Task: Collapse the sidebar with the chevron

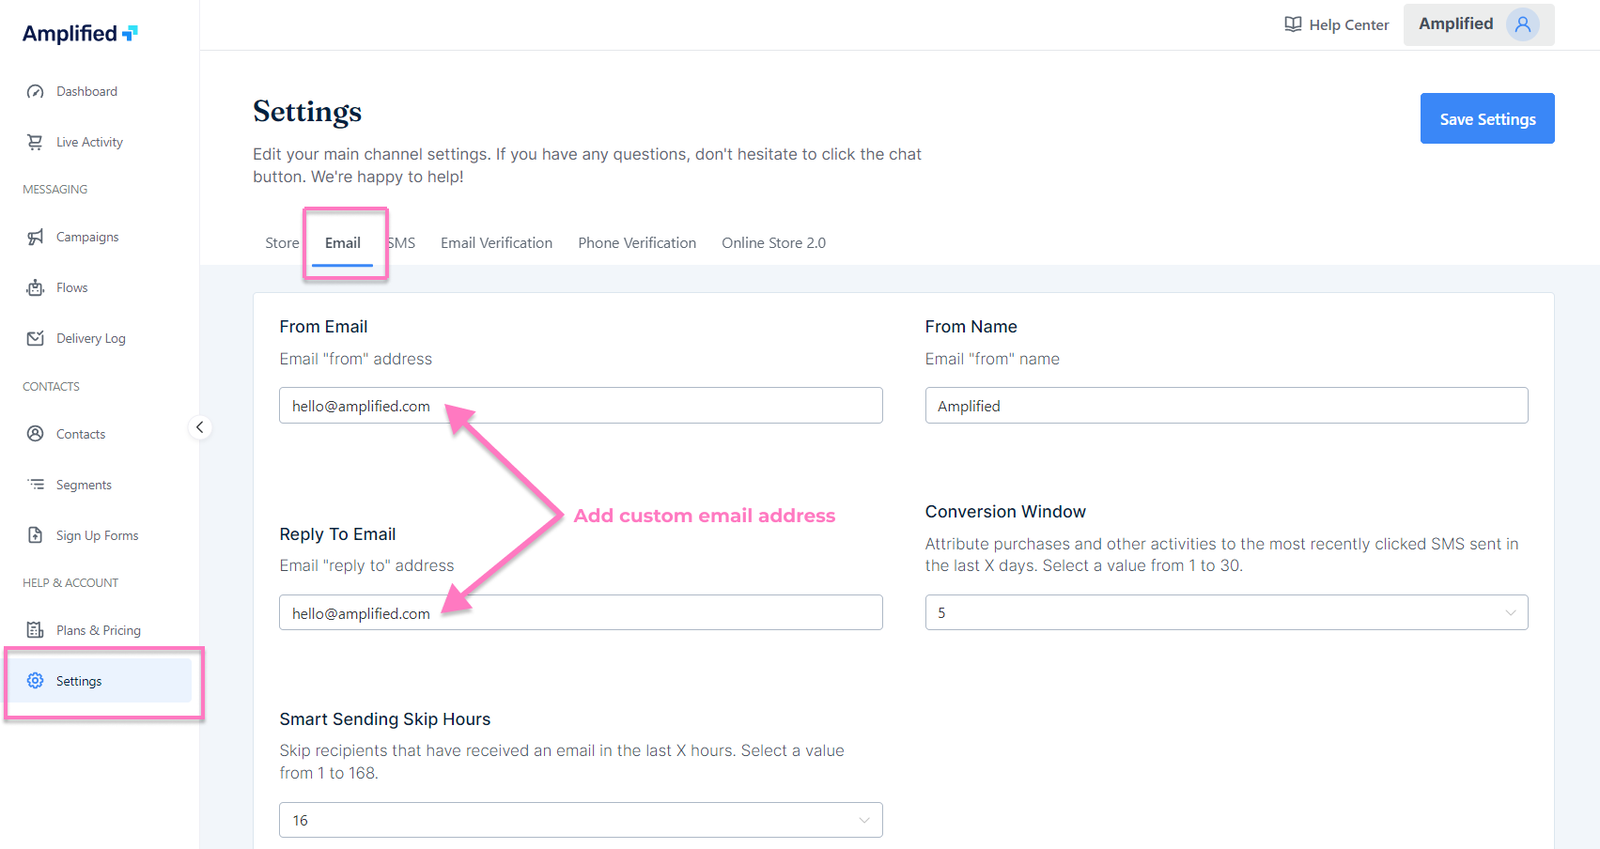Action: pyautogui.click(x=200, y=428)
